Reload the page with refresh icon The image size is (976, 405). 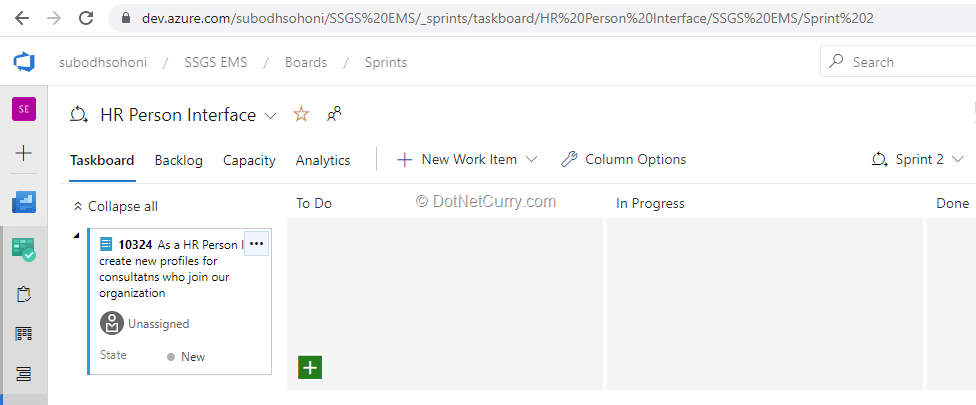(x=87, y=18)
